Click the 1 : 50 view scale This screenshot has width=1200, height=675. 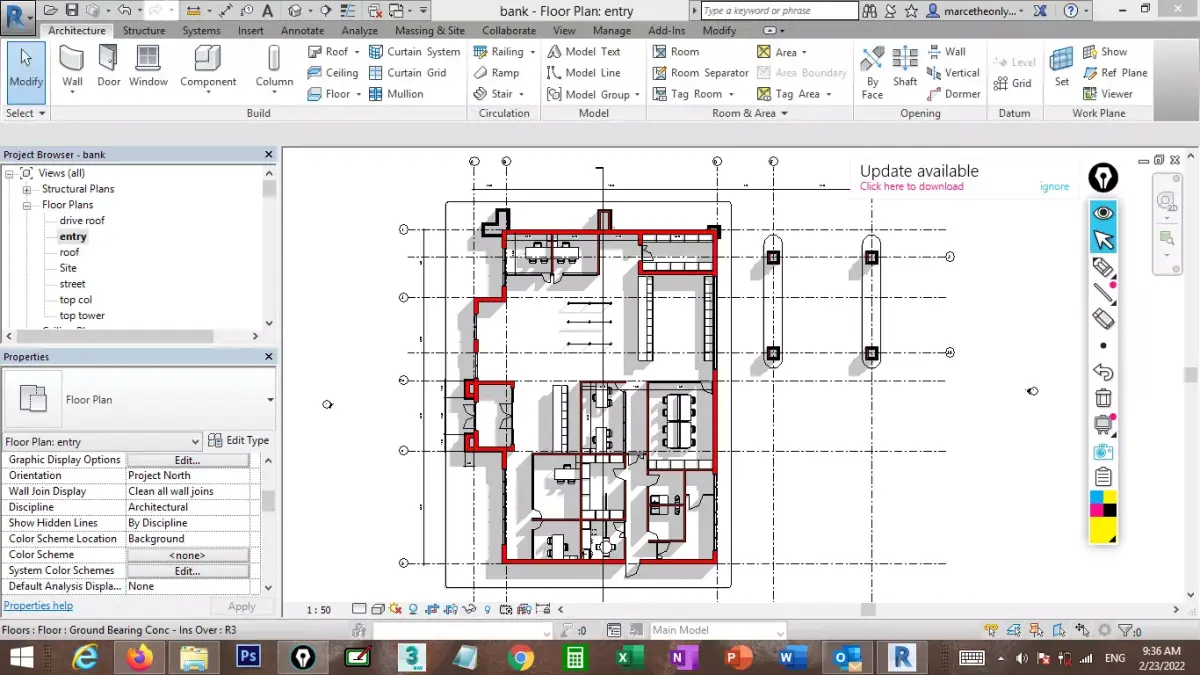click(319, 610)
